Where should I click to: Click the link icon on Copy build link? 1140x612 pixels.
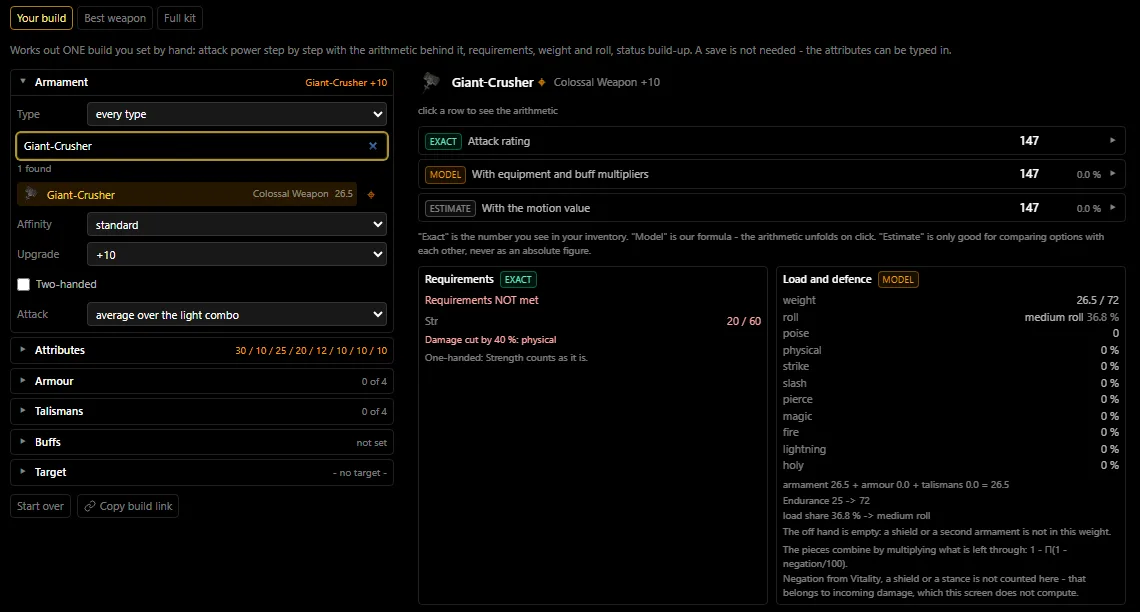pyautogui.click(x=90, y=506)
